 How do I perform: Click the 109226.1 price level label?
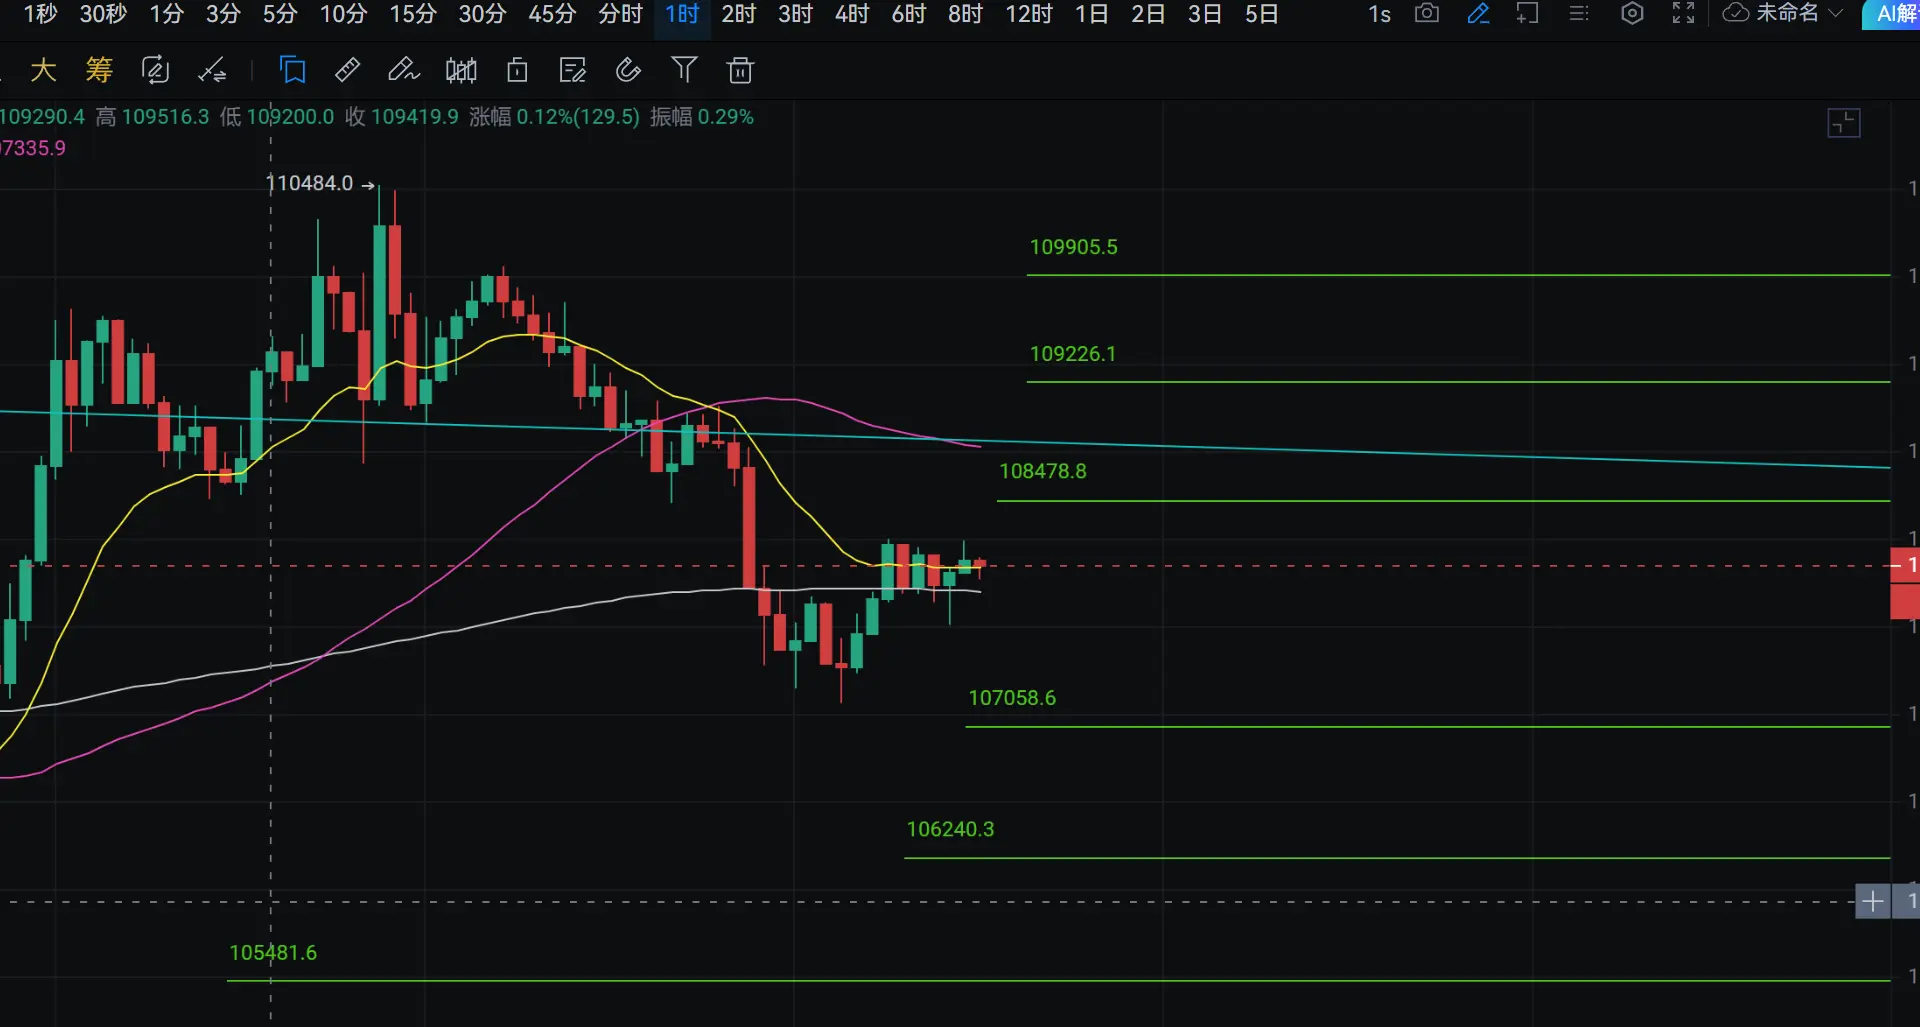pos(1073,354)
